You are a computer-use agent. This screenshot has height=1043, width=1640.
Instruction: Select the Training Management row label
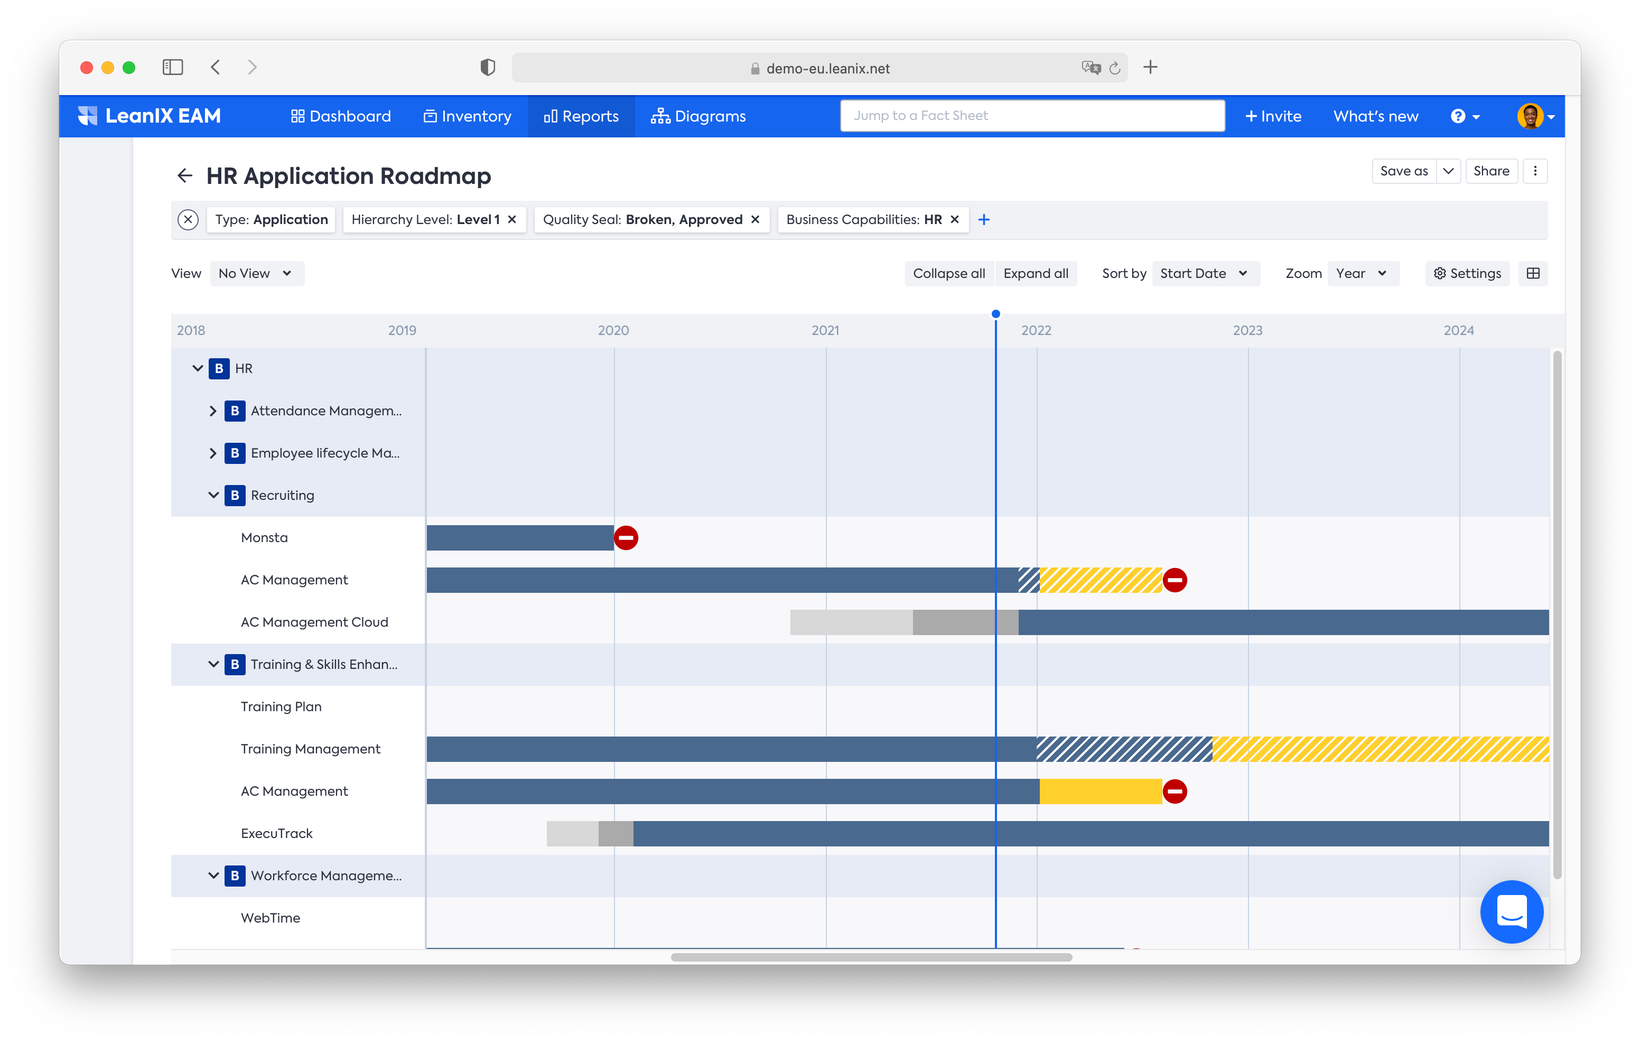310,749
